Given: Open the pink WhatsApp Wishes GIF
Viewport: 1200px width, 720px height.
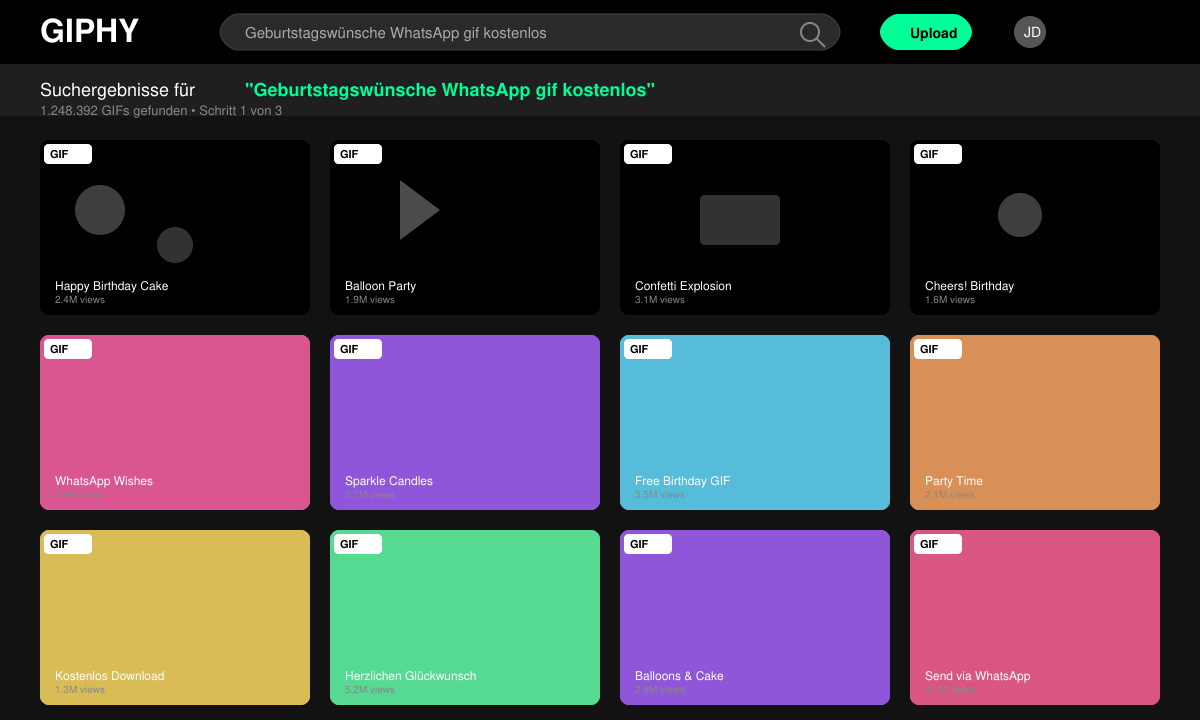Looking at the screenshot, I should tap(175, 422).
